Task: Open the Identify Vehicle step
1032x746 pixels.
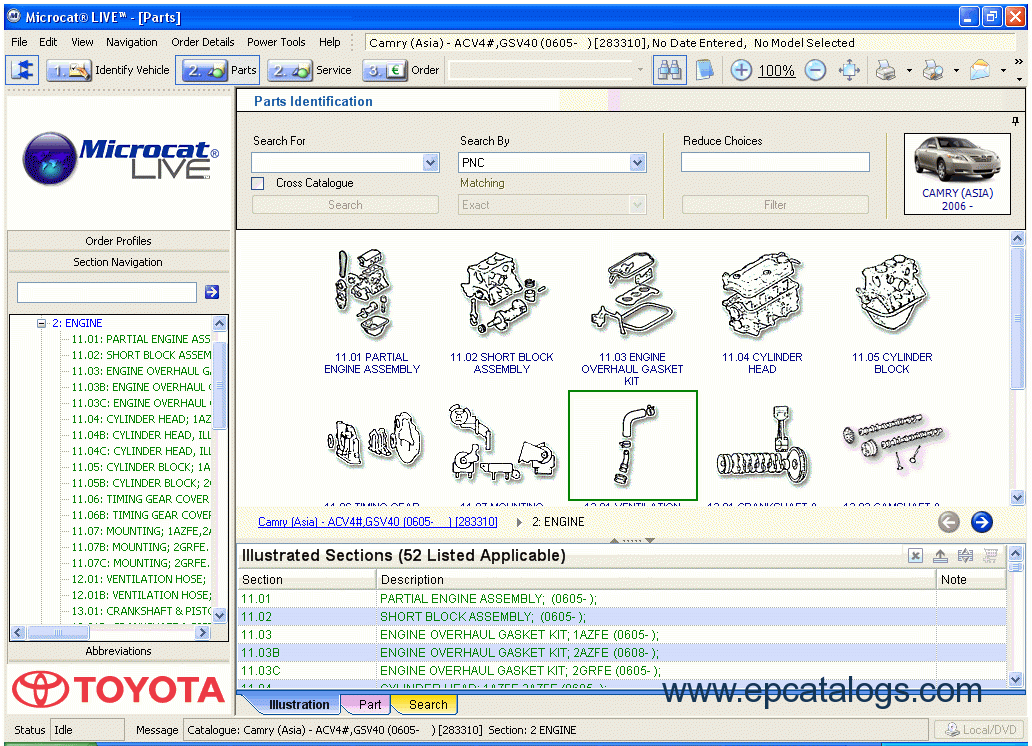Action: pyautogui.click(x=109, y=70)
